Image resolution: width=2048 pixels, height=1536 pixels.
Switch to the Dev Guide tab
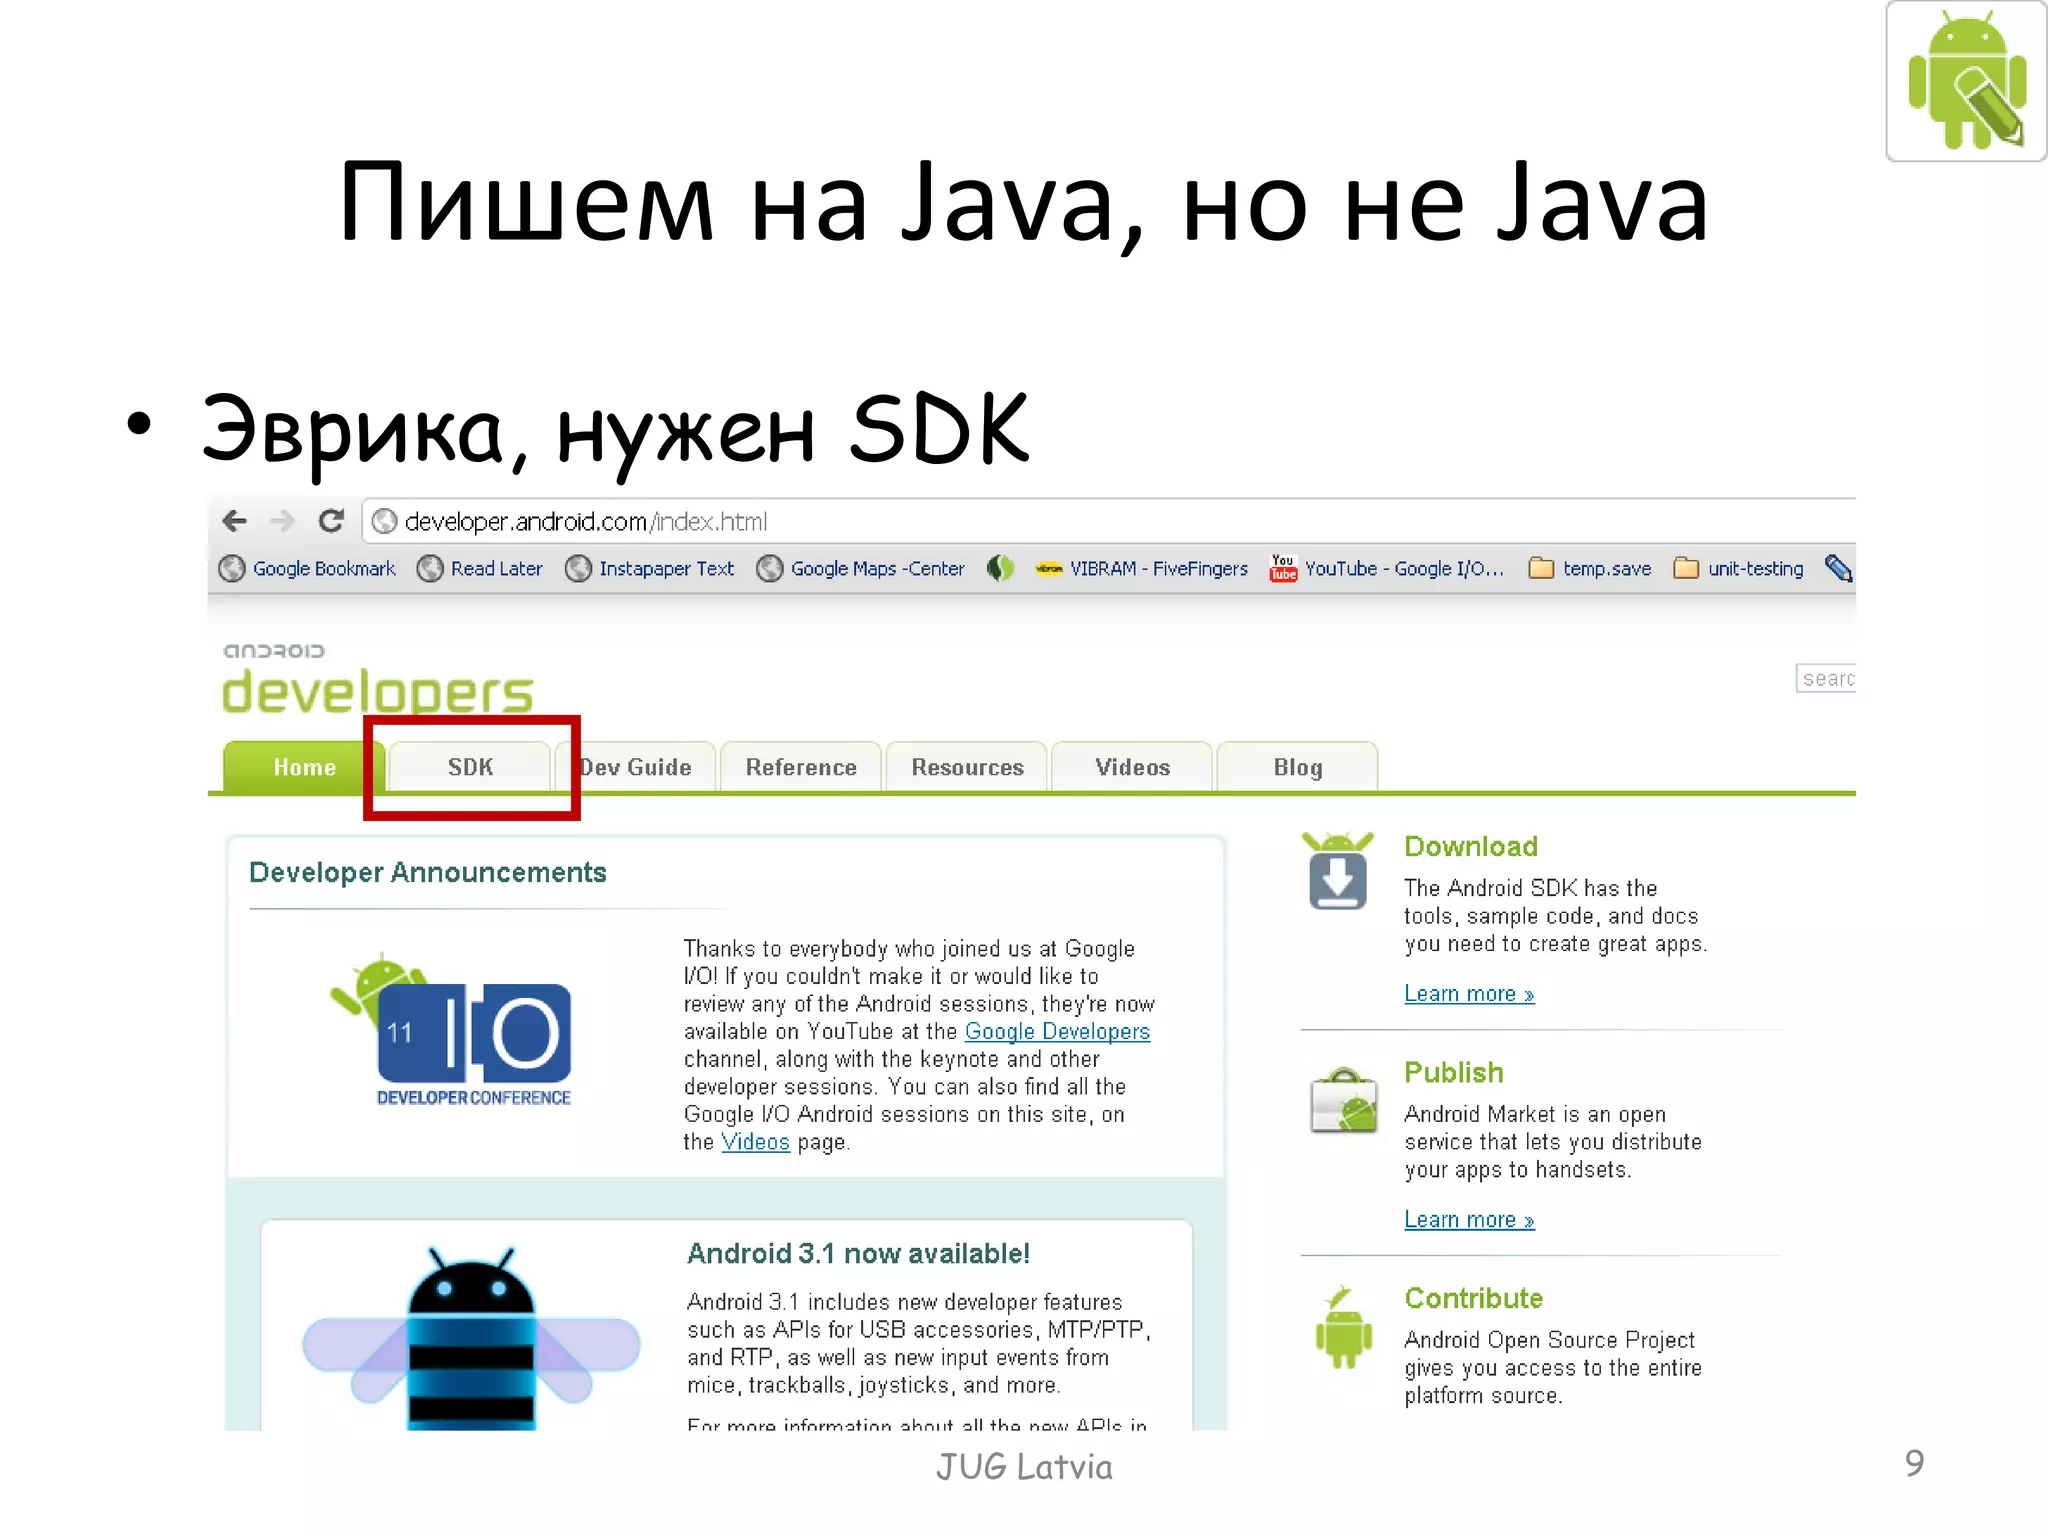pos(636,767)
